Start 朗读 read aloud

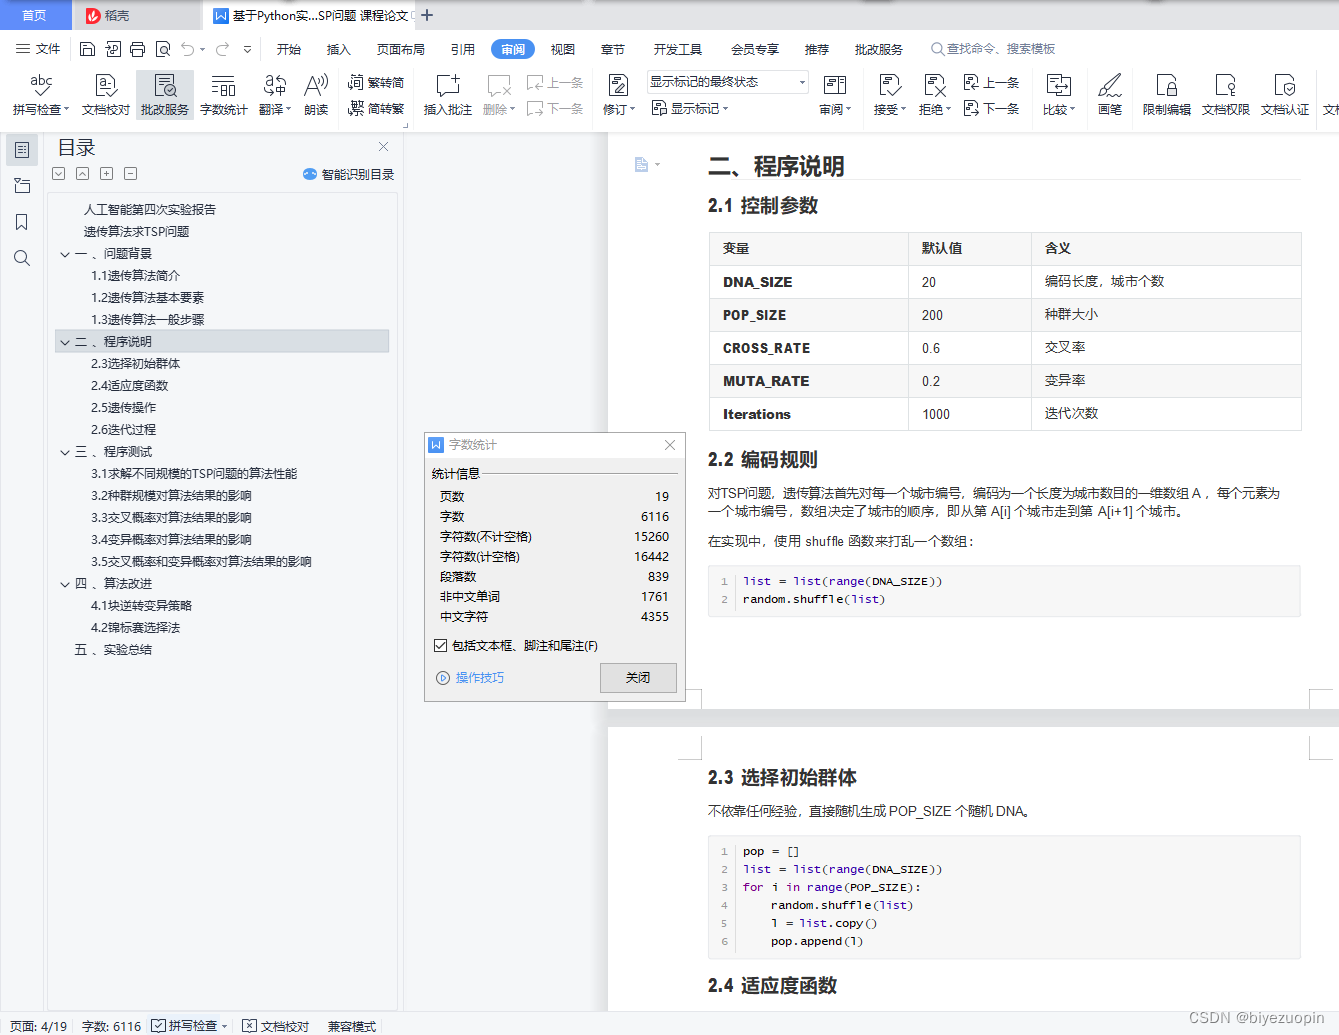point(316,95)
